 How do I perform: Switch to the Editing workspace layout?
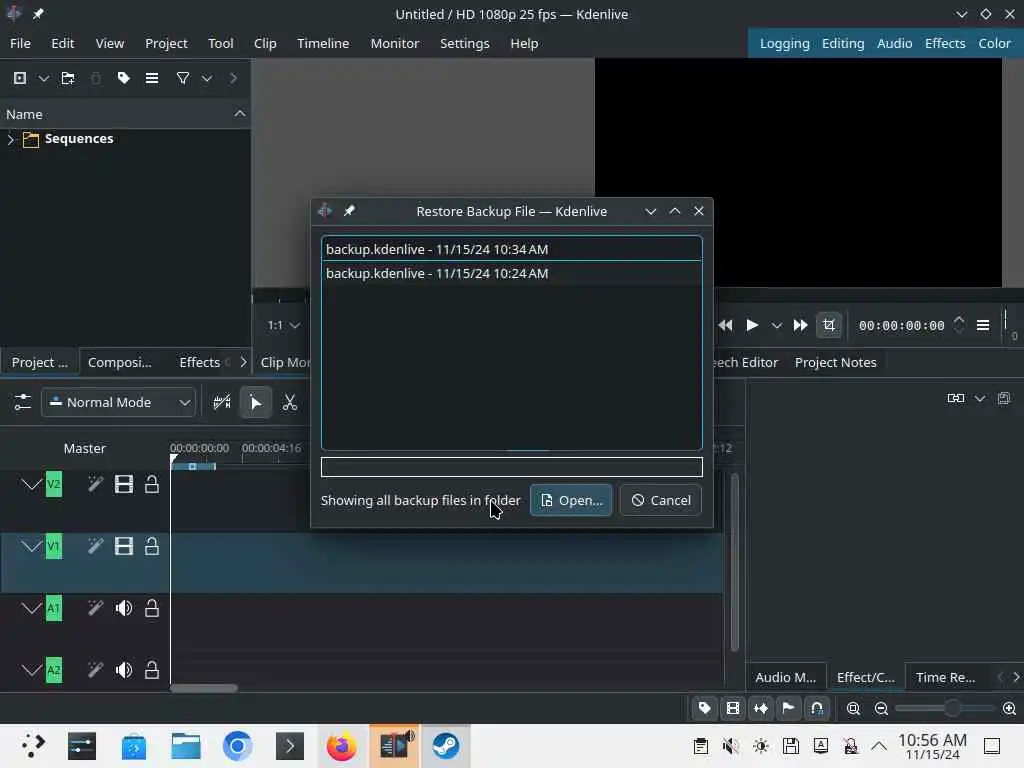click(x=842, y=43)
